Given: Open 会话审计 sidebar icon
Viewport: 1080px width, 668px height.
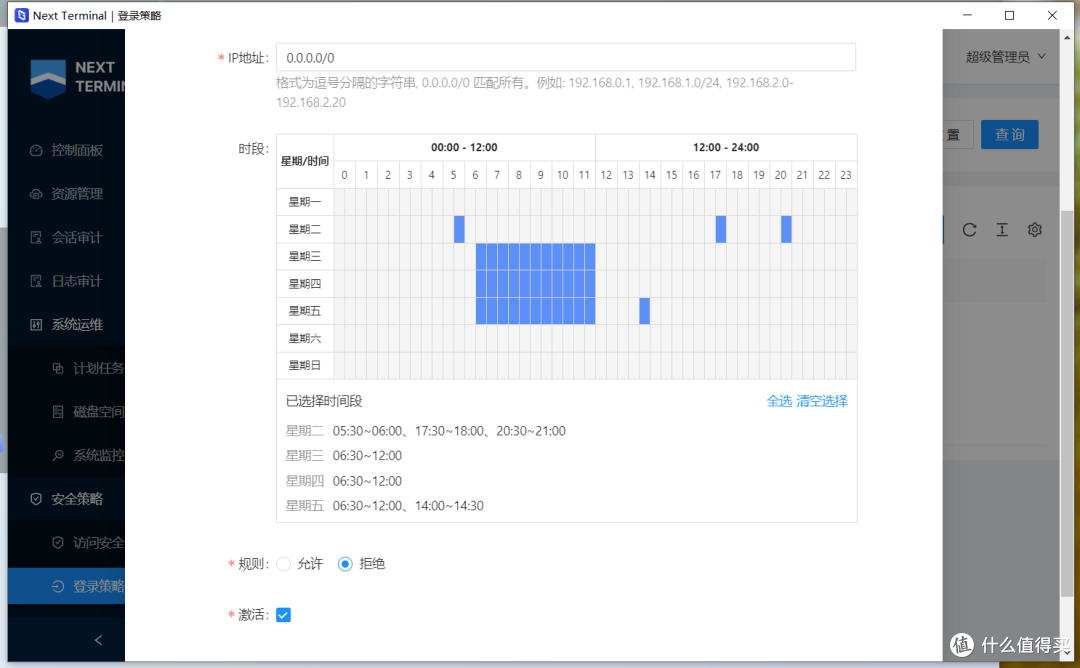Looking at the screenshot, I should tap(37, 238).
